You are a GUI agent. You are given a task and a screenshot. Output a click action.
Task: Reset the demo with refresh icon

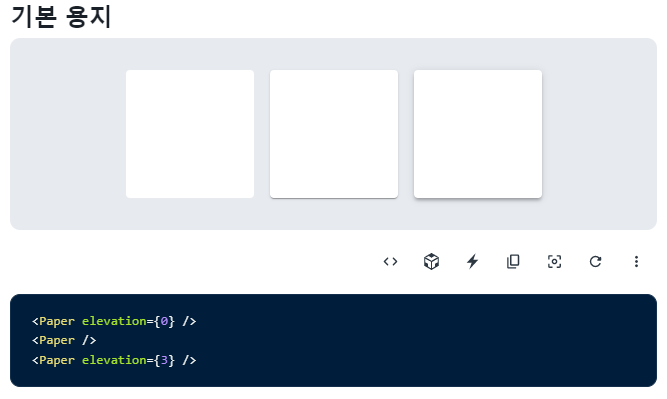point(595,262)
